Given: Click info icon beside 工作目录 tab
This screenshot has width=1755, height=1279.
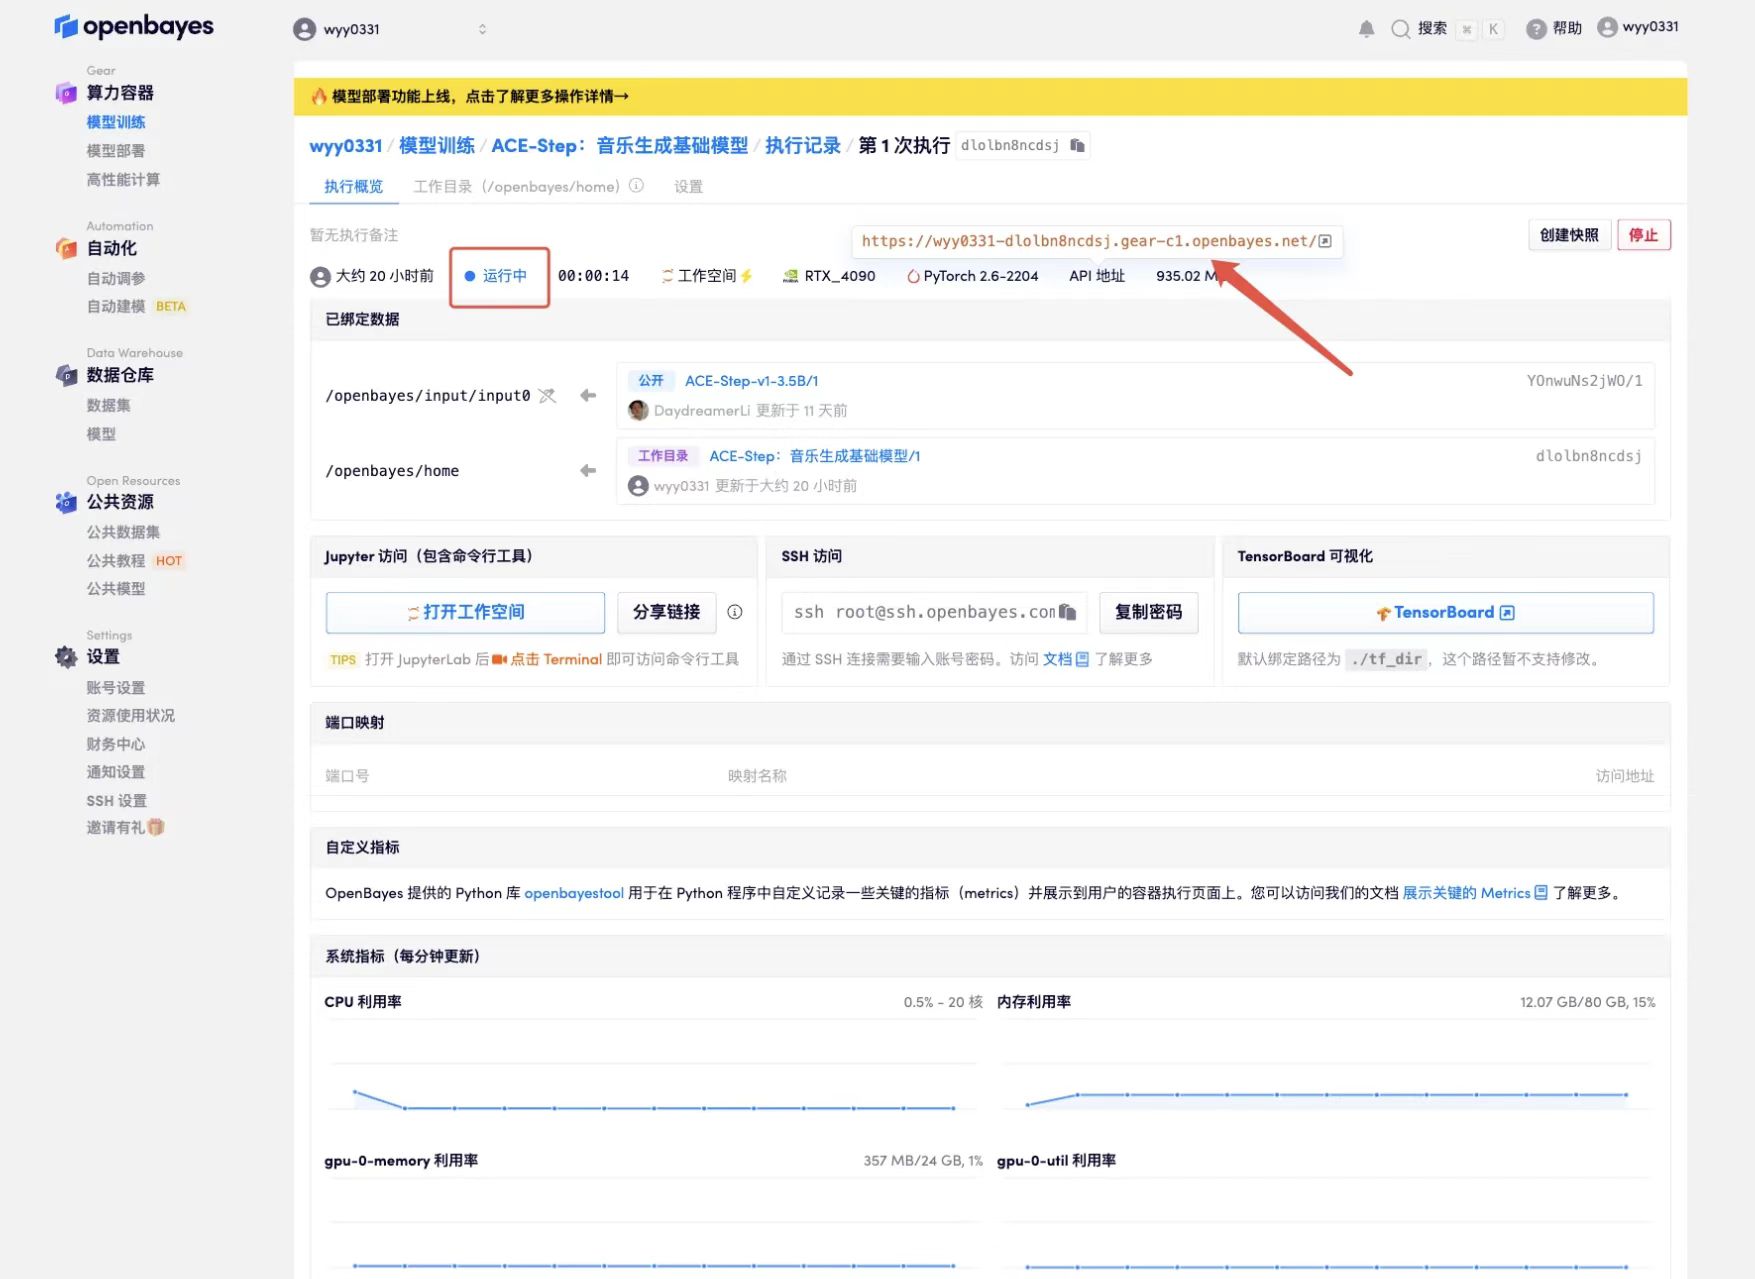Looking at the screenshot, I should click(x=637, y=186).
